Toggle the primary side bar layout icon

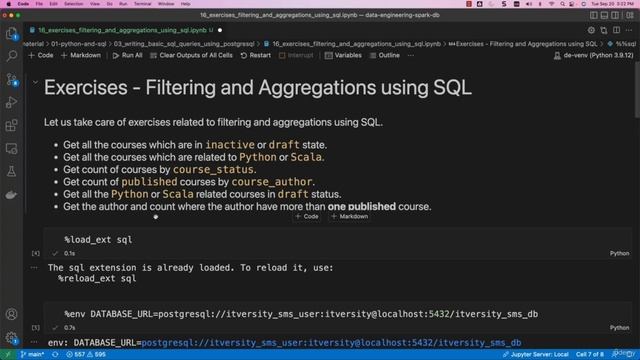click(594, 15)
